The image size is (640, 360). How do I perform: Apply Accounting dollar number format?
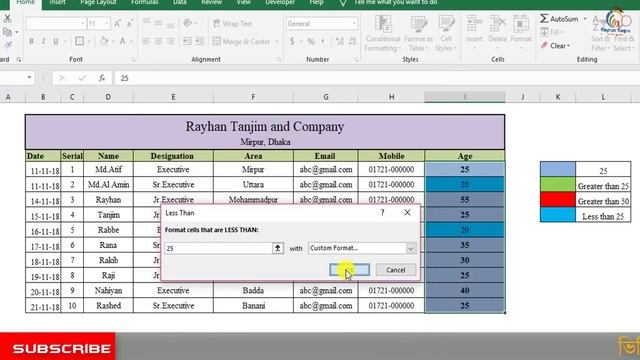292,41
